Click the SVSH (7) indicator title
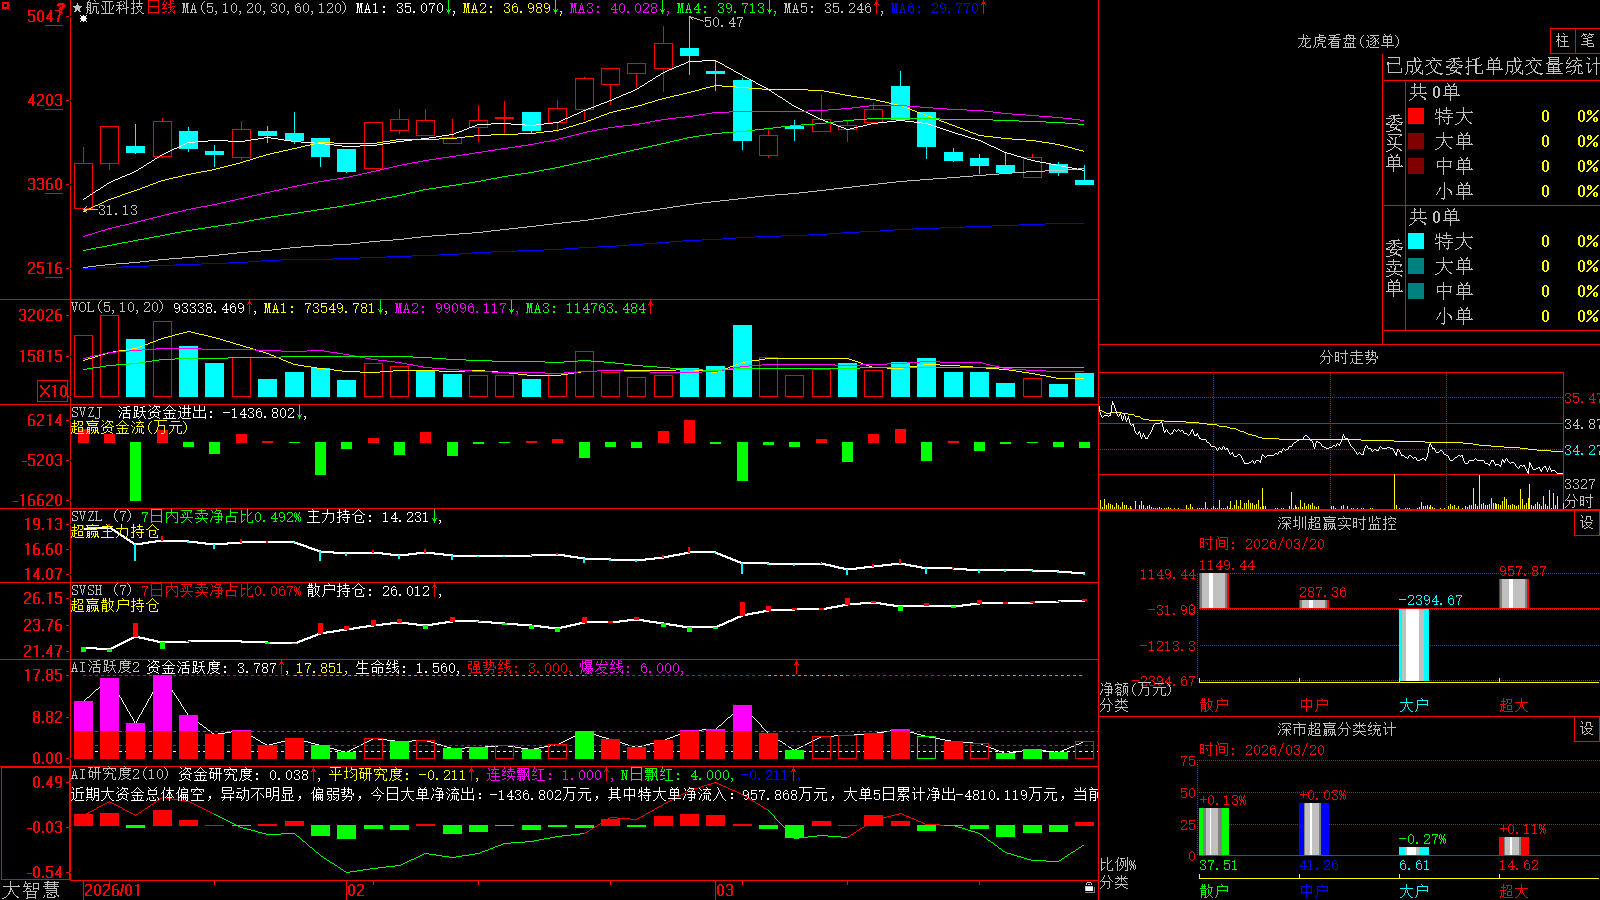The image size is (1600, 900). [x=101, y=591]
